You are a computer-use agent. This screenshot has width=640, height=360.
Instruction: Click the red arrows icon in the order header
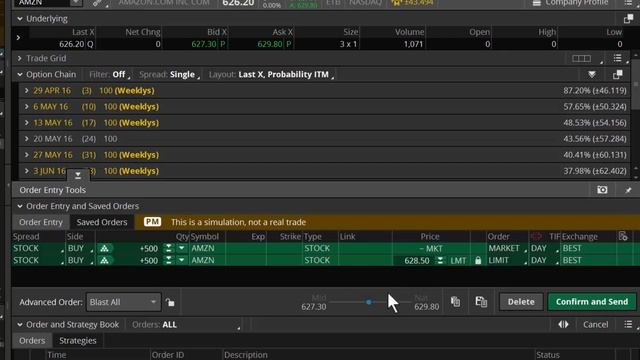[536, 236]
